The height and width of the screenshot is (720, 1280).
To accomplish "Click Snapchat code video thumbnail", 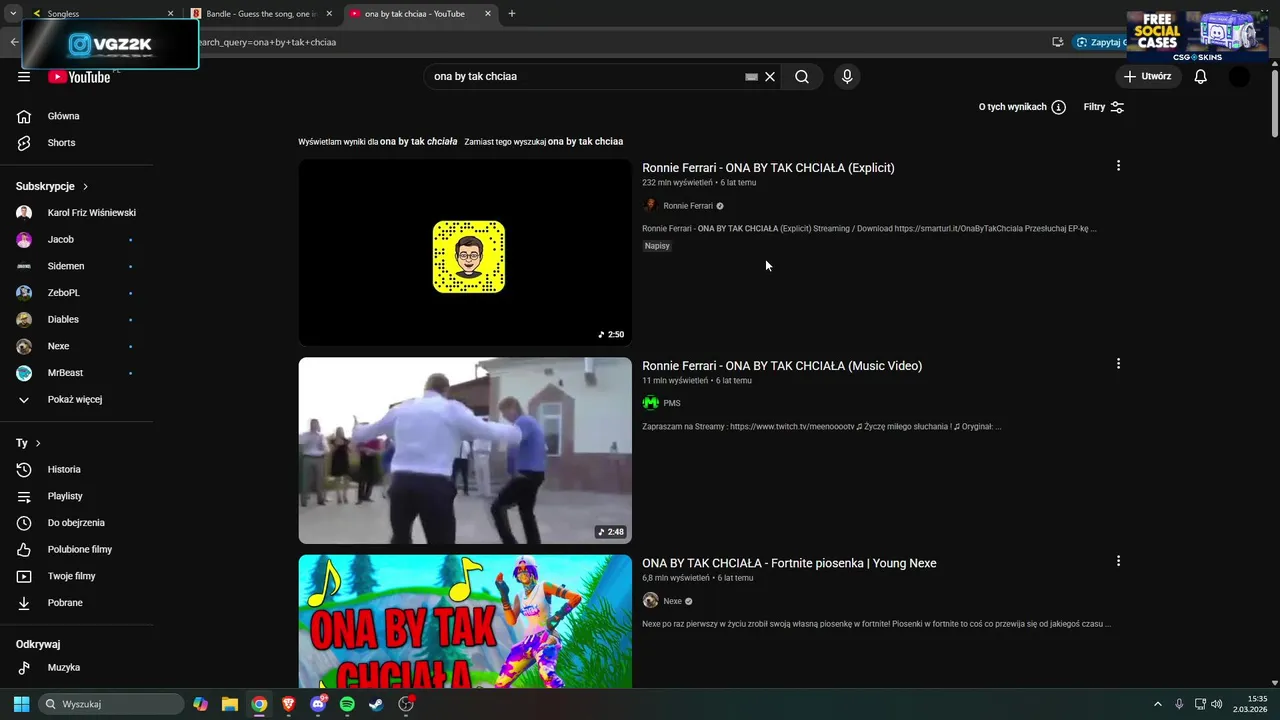I will point(465,253).
